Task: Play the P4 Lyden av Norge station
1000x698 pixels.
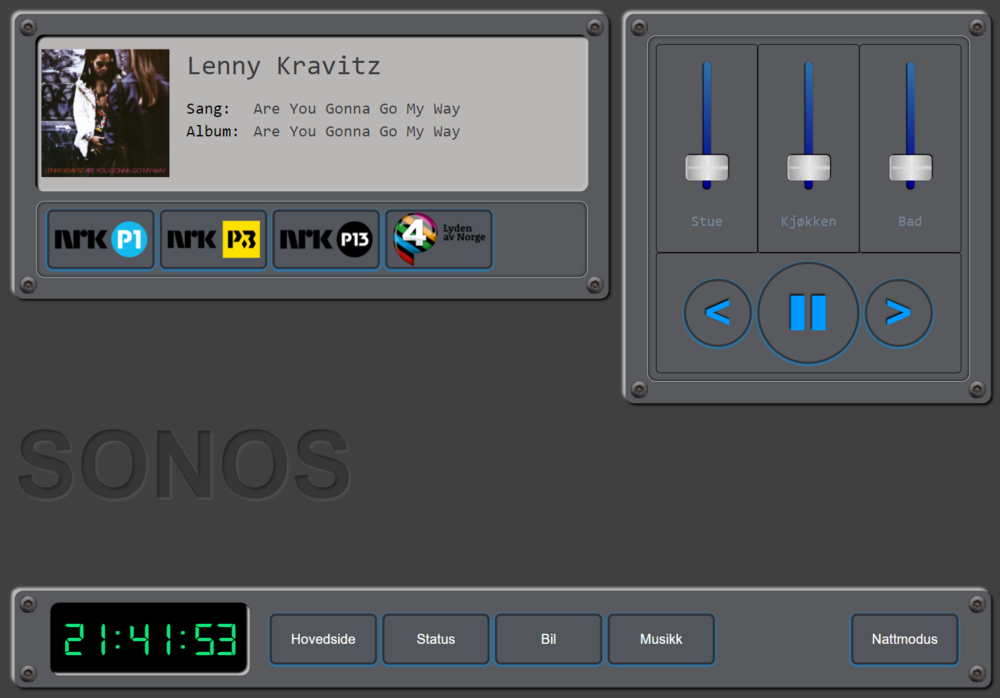Action: tap(439, 240)
